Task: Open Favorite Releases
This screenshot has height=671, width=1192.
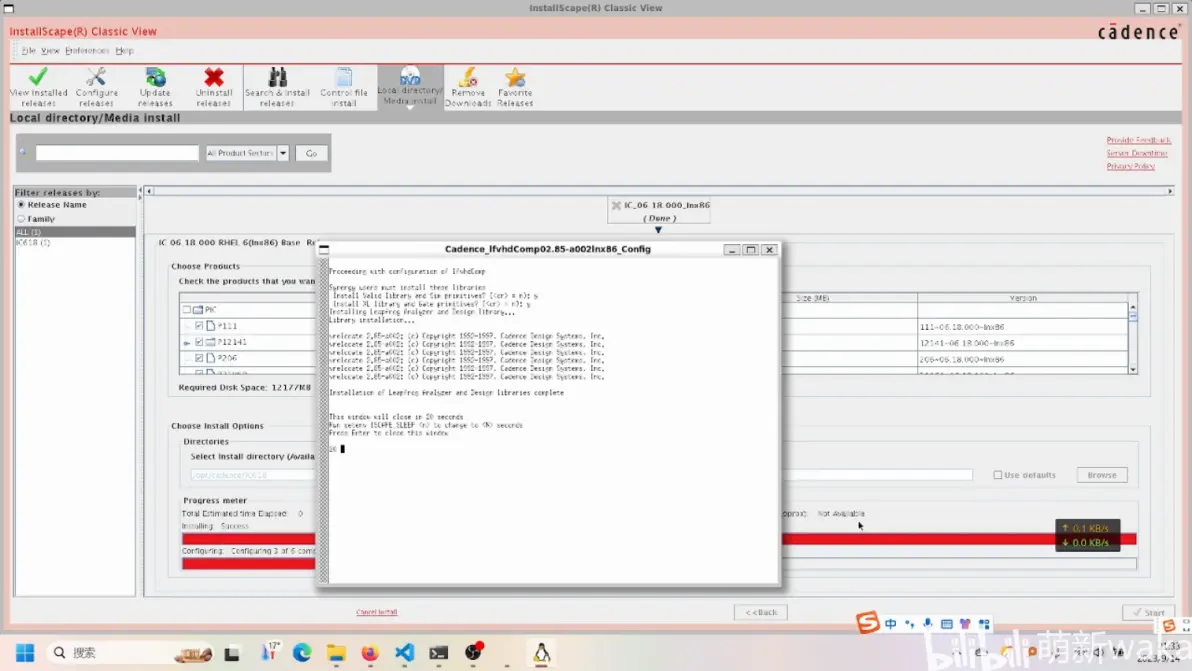Action: (x=515, y=87)
